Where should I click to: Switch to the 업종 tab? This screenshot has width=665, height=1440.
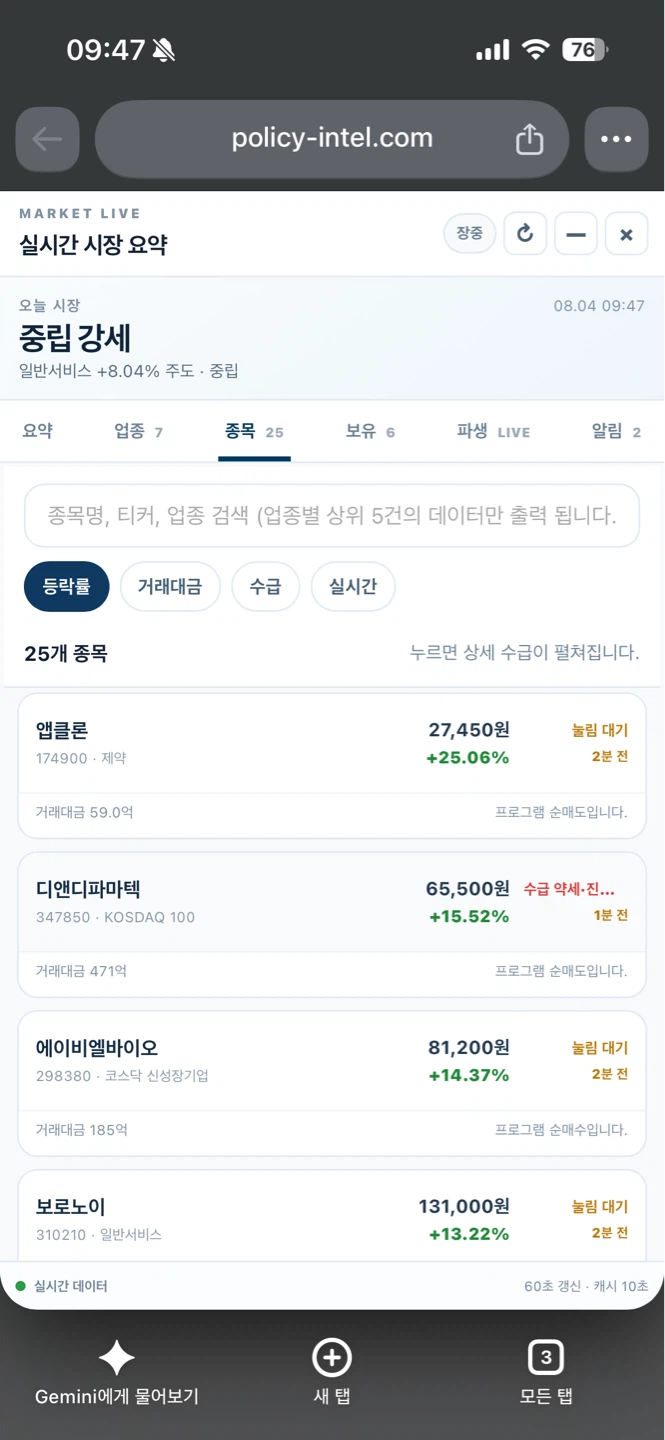click(x=139, y=432)
